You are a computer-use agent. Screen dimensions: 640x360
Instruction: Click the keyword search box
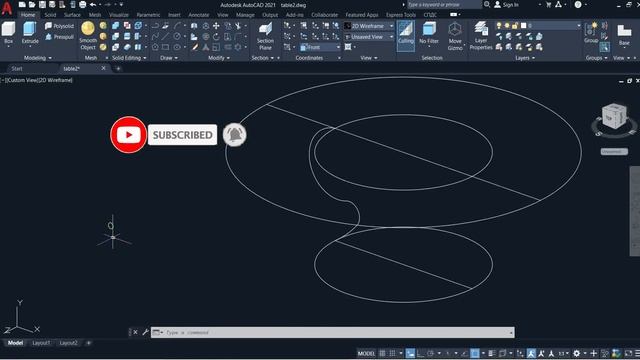click(444, 4)
